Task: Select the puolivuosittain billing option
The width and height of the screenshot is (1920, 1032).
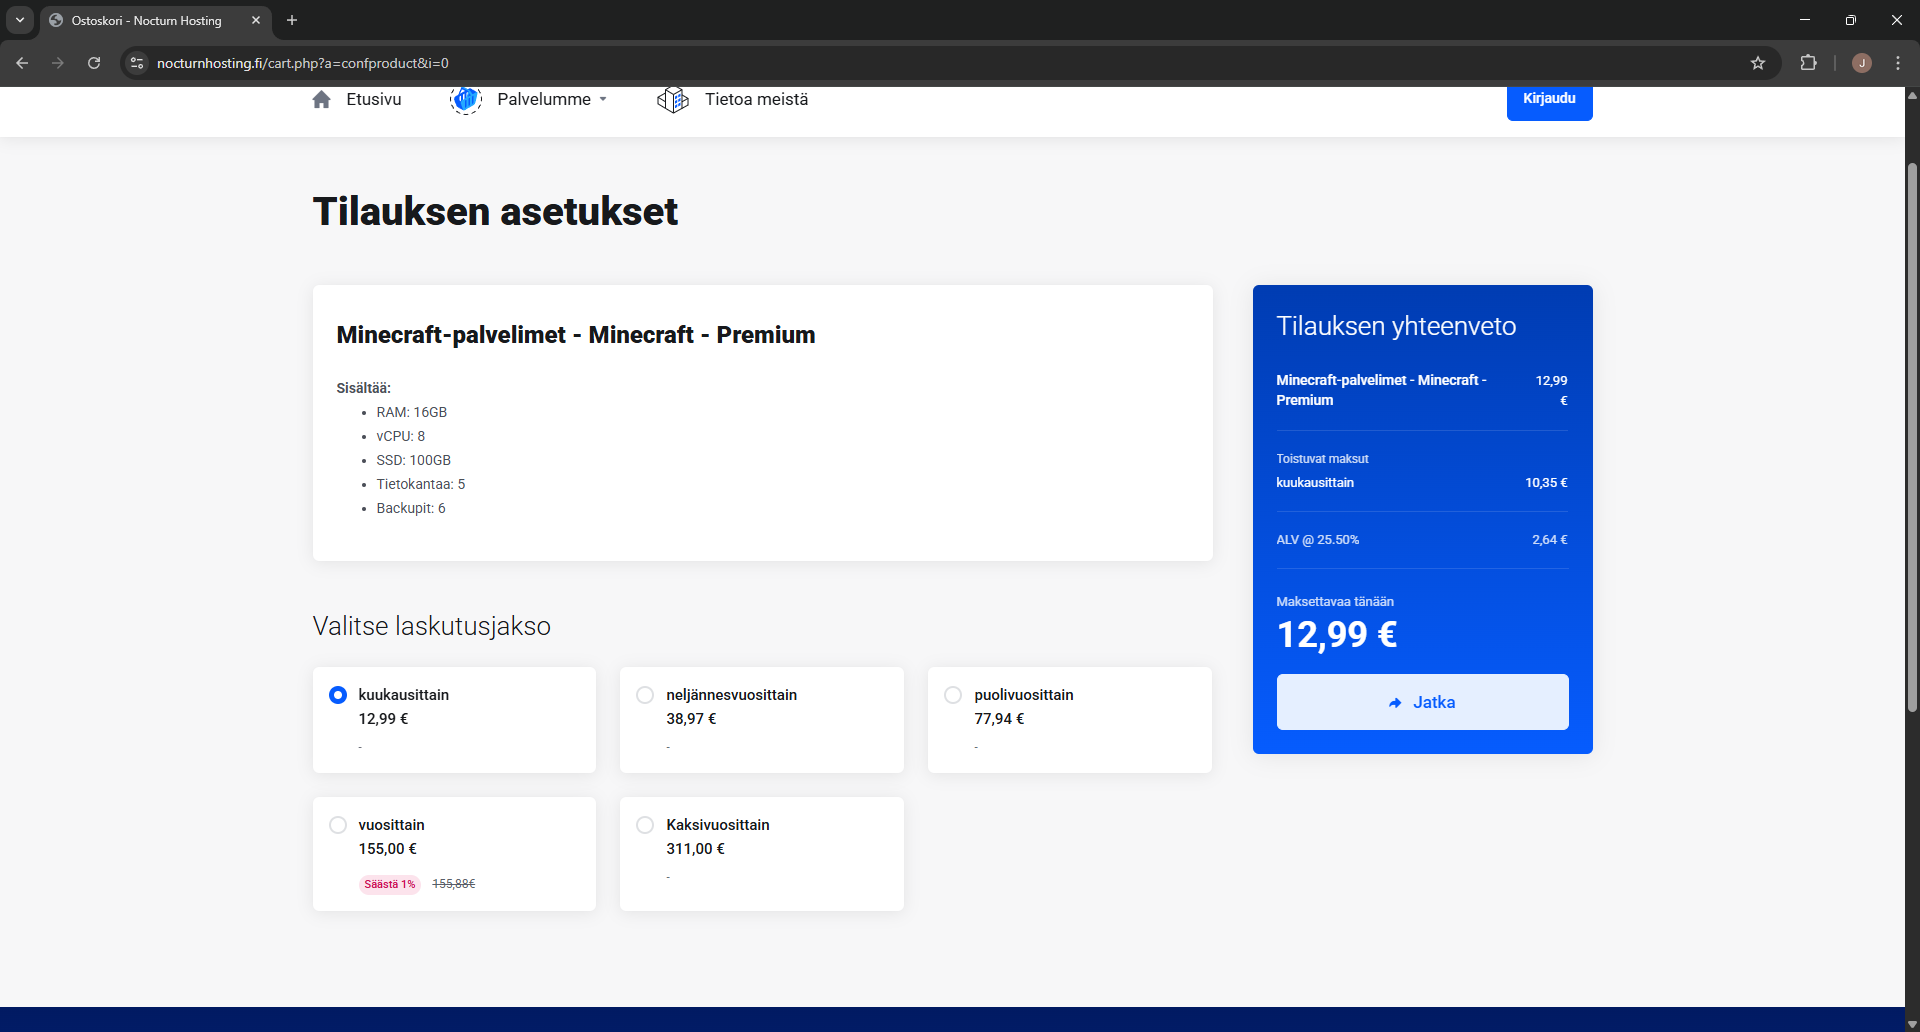Action: [x=953, y=694]
